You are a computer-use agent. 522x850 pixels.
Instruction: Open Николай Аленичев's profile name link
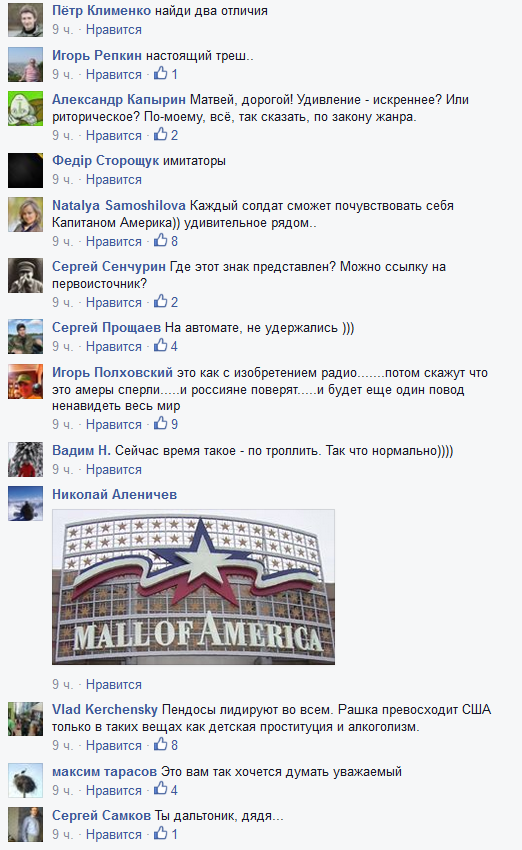point(114,494)
